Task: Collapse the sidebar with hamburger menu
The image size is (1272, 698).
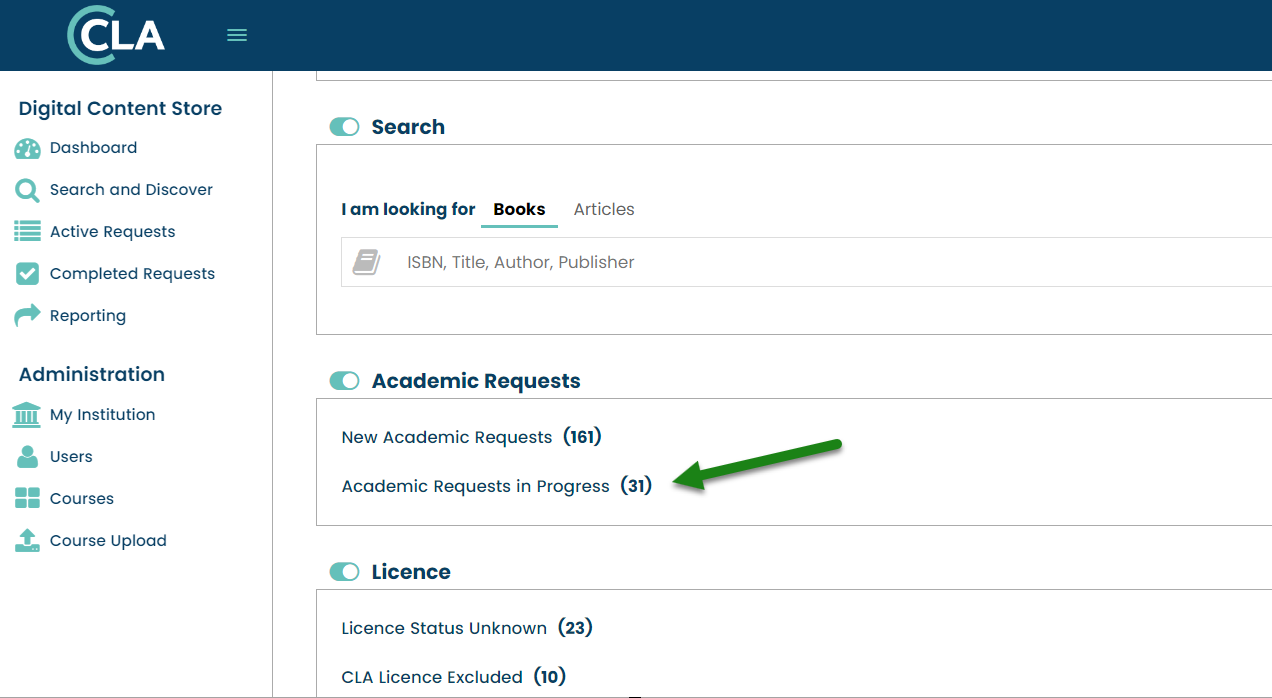Action: 237,35
